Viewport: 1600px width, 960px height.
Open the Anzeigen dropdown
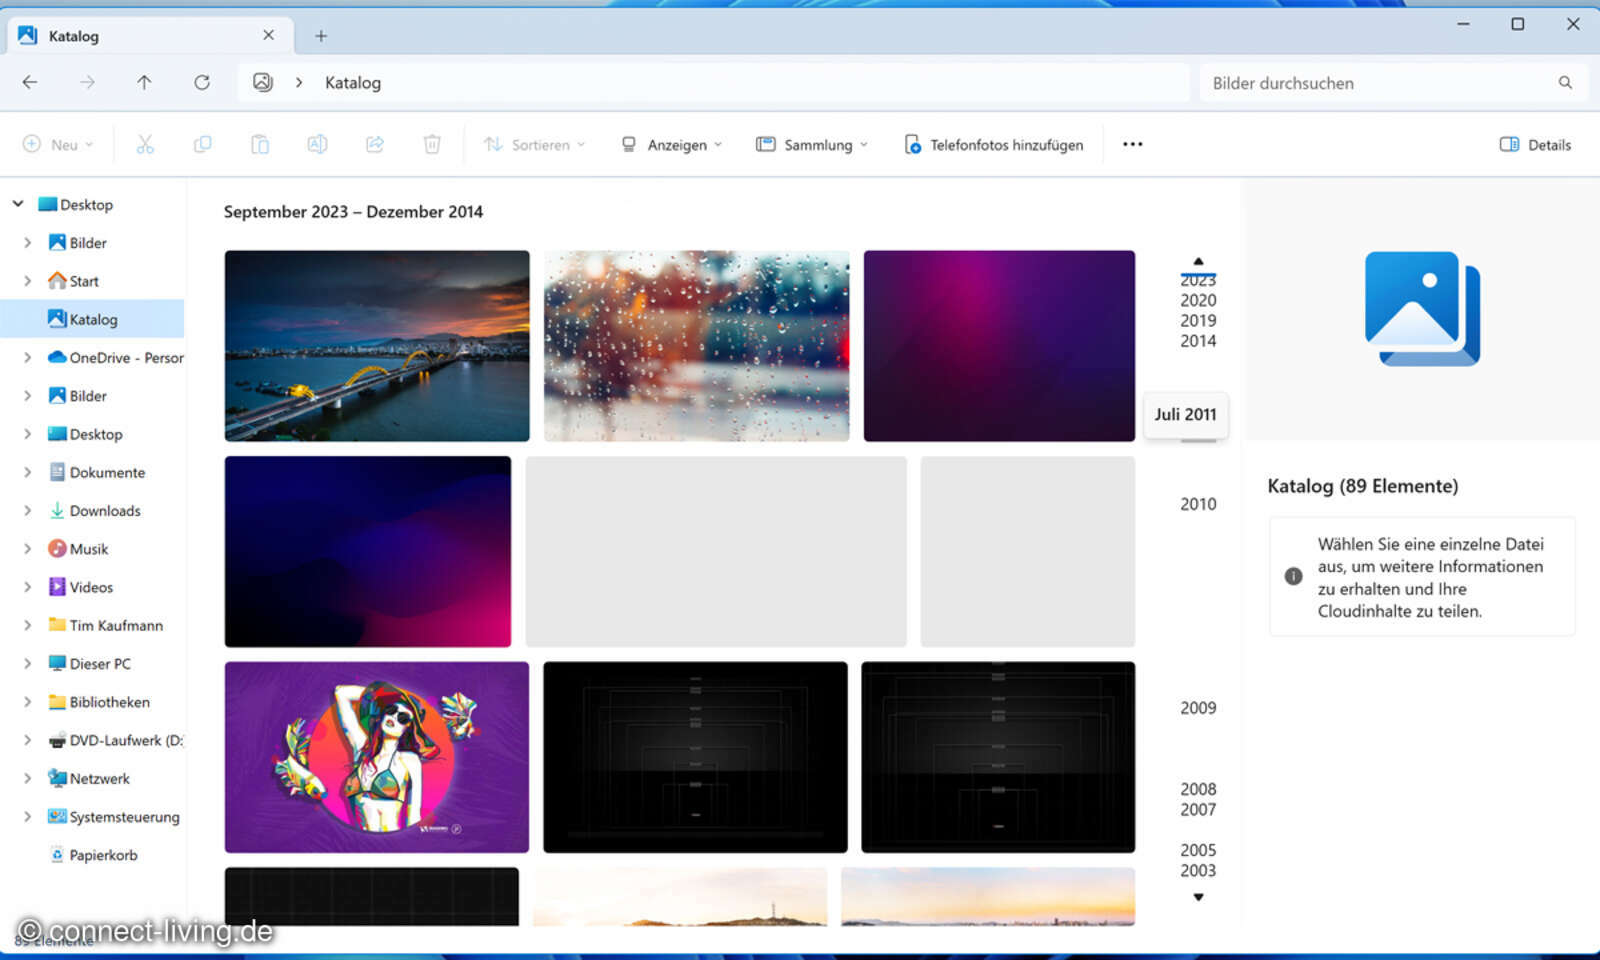672,144
